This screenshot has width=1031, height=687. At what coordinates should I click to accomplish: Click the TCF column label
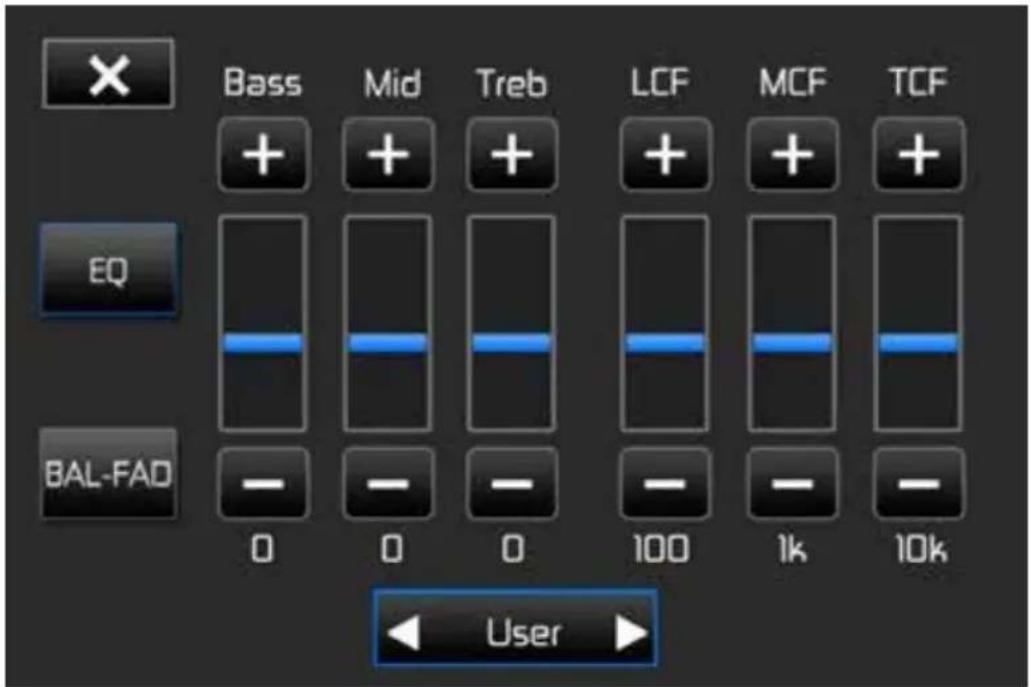[917, 82]
